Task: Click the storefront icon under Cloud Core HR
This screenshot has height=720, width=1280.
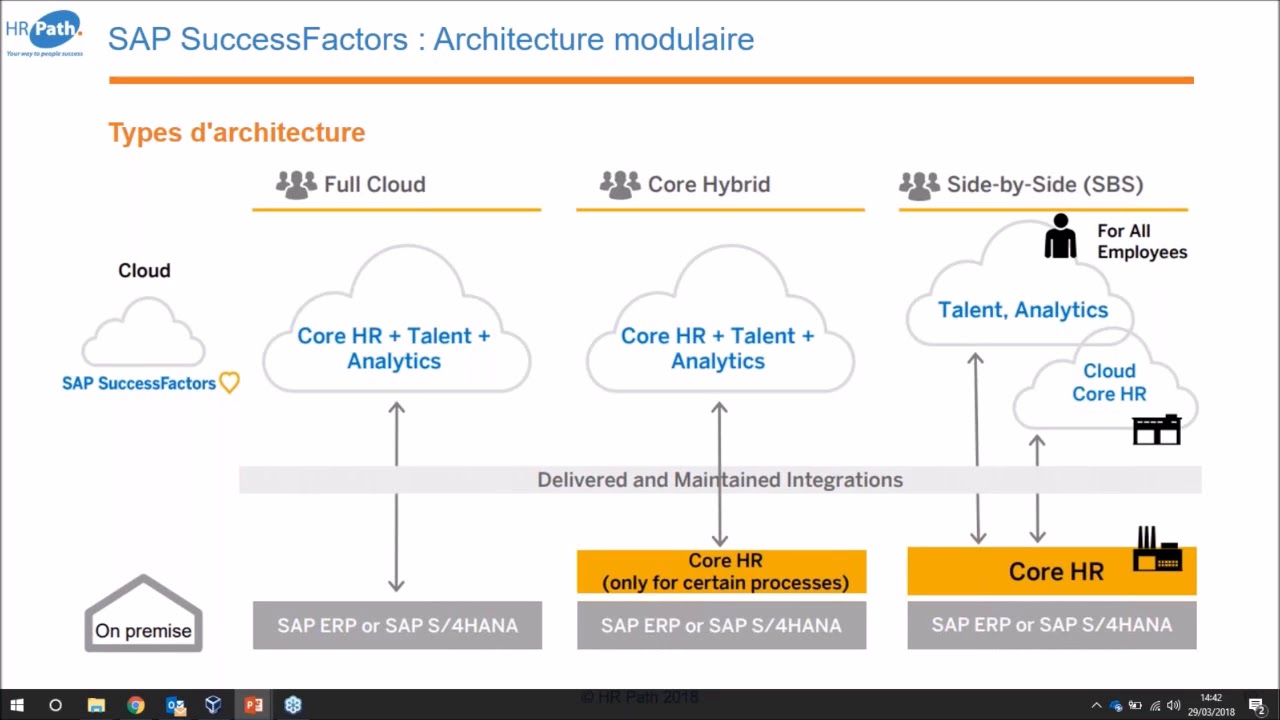Action: tap(1157, 429)
